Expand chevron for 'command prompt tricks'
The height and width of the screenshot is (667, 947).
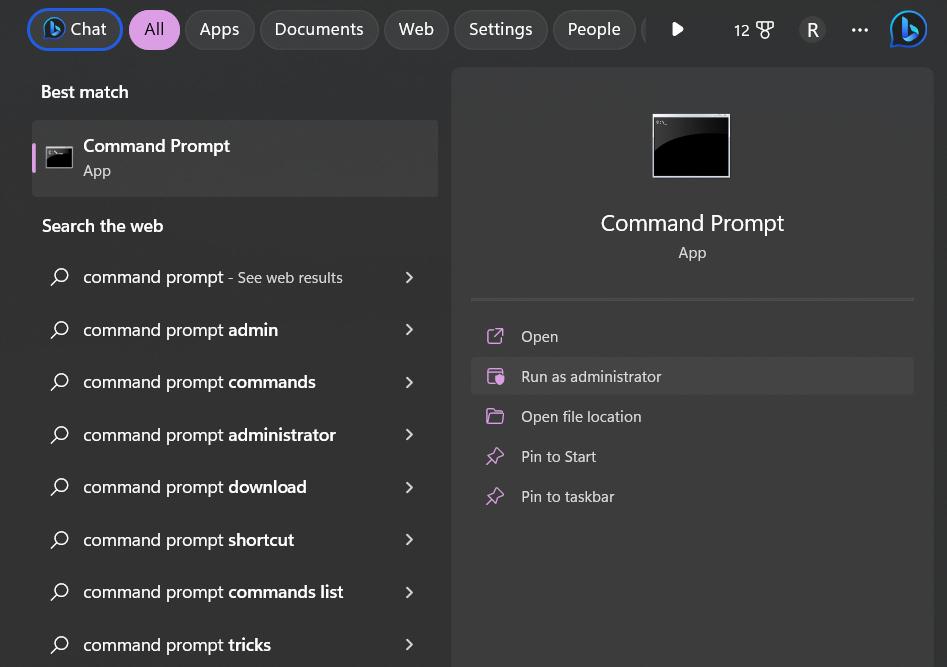coord(409,645)
